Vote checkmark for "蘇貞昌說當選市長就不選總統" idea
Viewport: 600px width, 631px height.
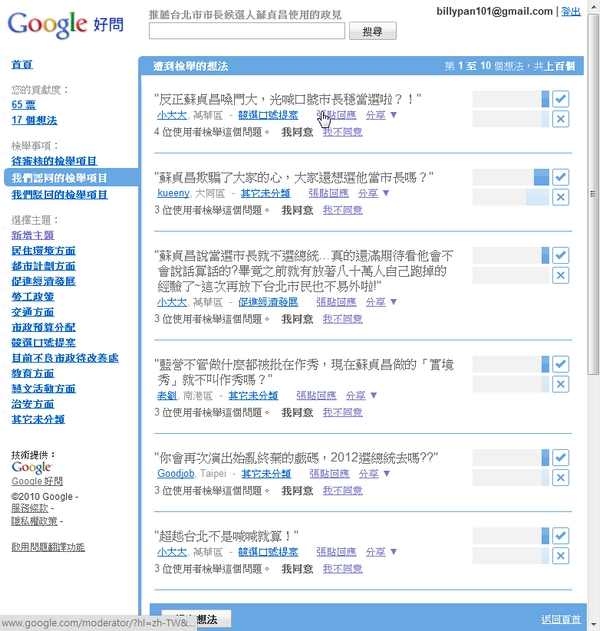pos(561,255)
